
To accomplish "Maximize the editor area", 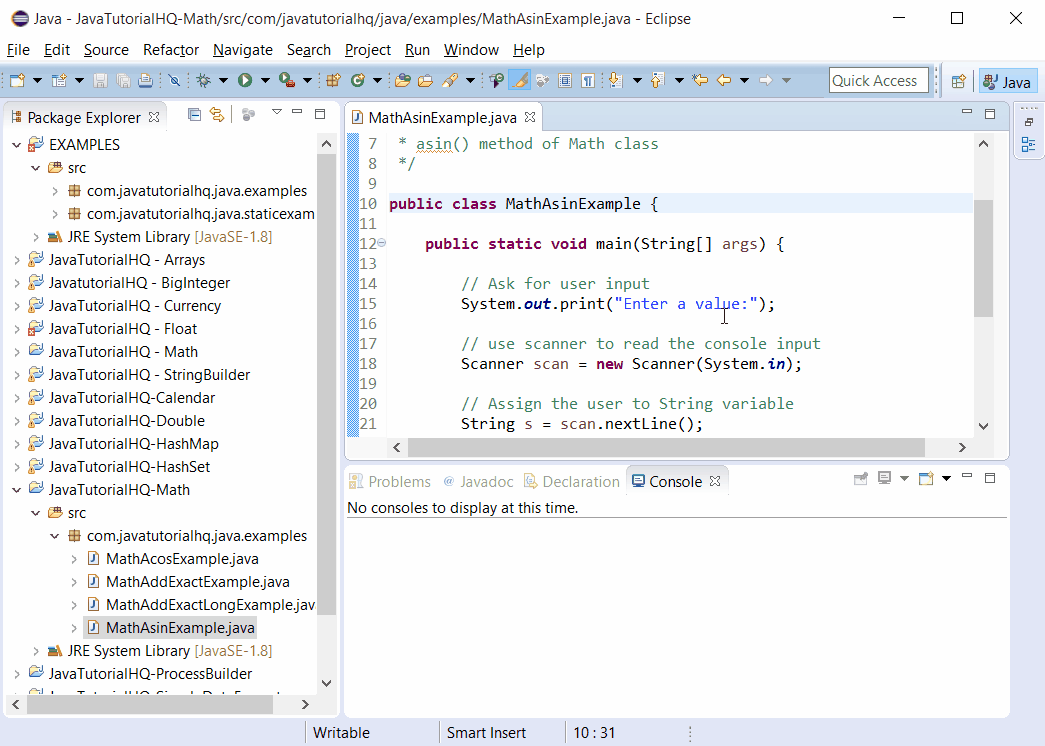I will point(990,114).
